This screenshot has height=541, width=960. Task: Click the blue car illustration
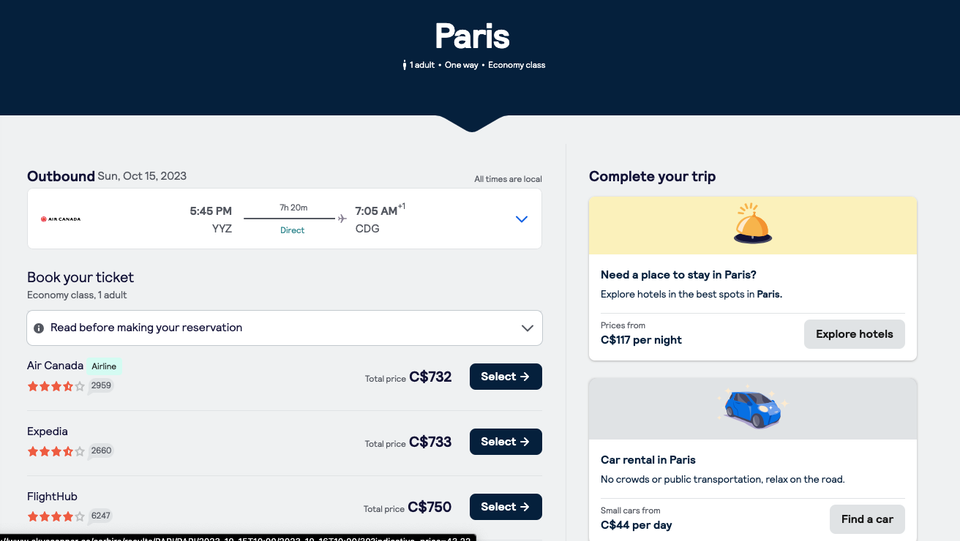752,408
